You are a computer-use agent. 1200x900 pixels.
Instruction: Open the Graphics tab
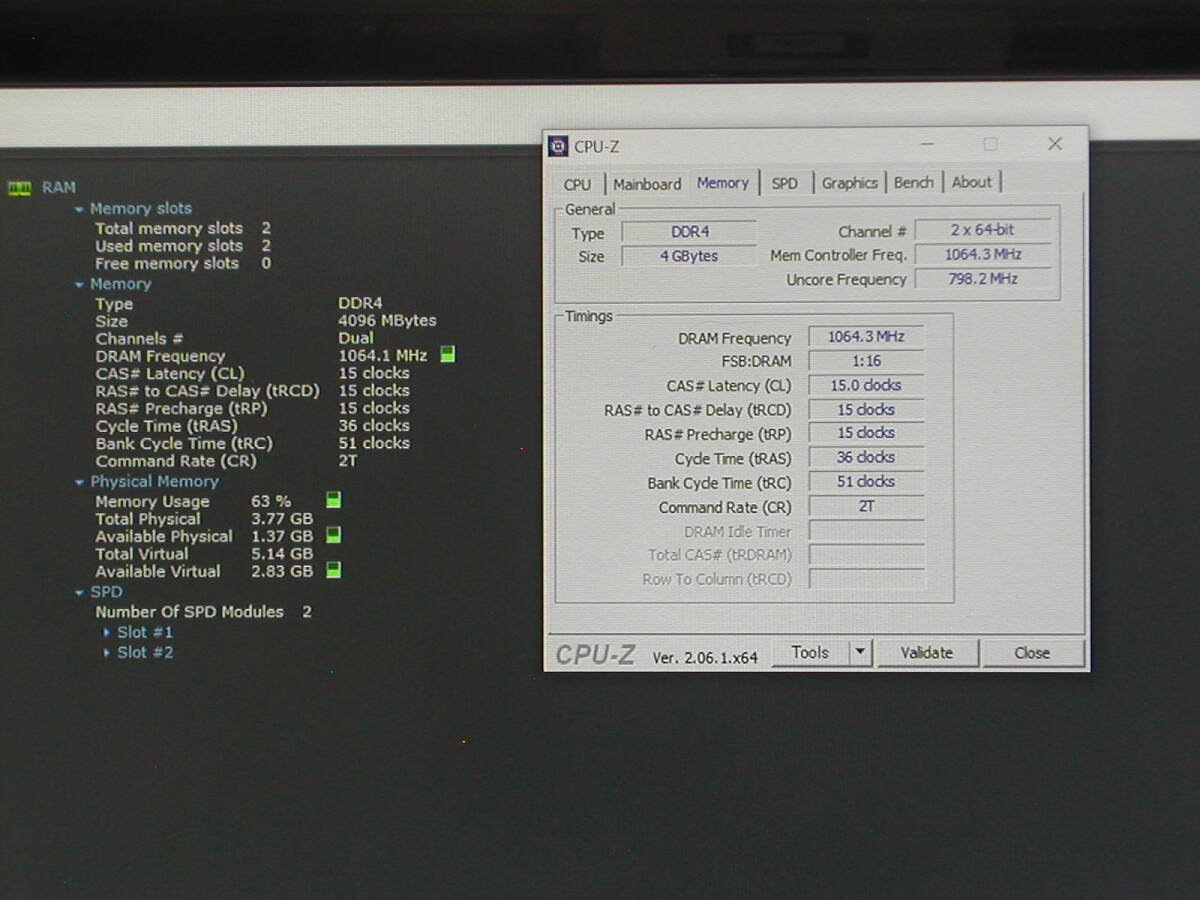[850, 183]
